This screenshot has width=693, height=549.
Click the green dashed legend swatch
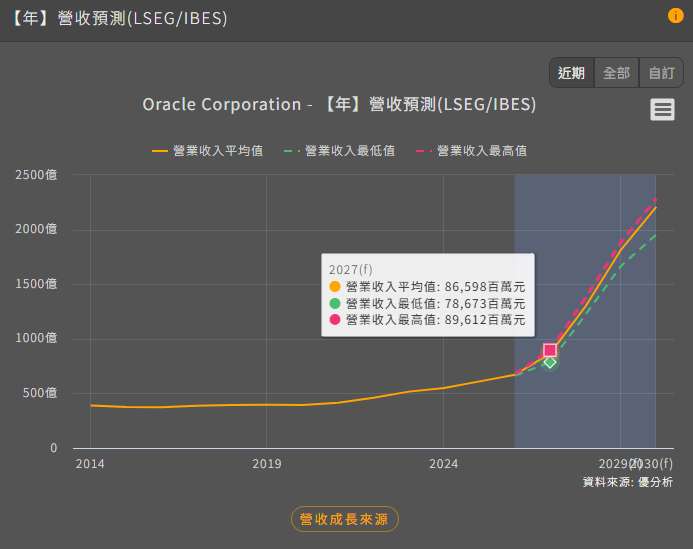click(x=292, y=151)
